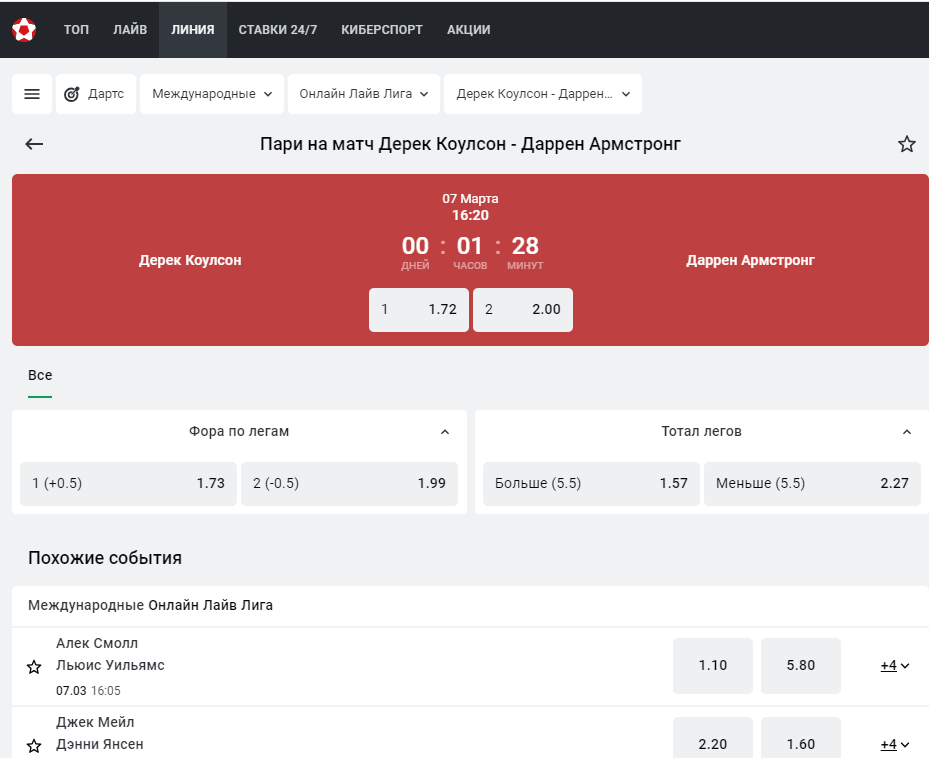Go to the ЛАЙВ tab
Image resolution: width=929 pixels, height=758 pixels.
[130, 29]
